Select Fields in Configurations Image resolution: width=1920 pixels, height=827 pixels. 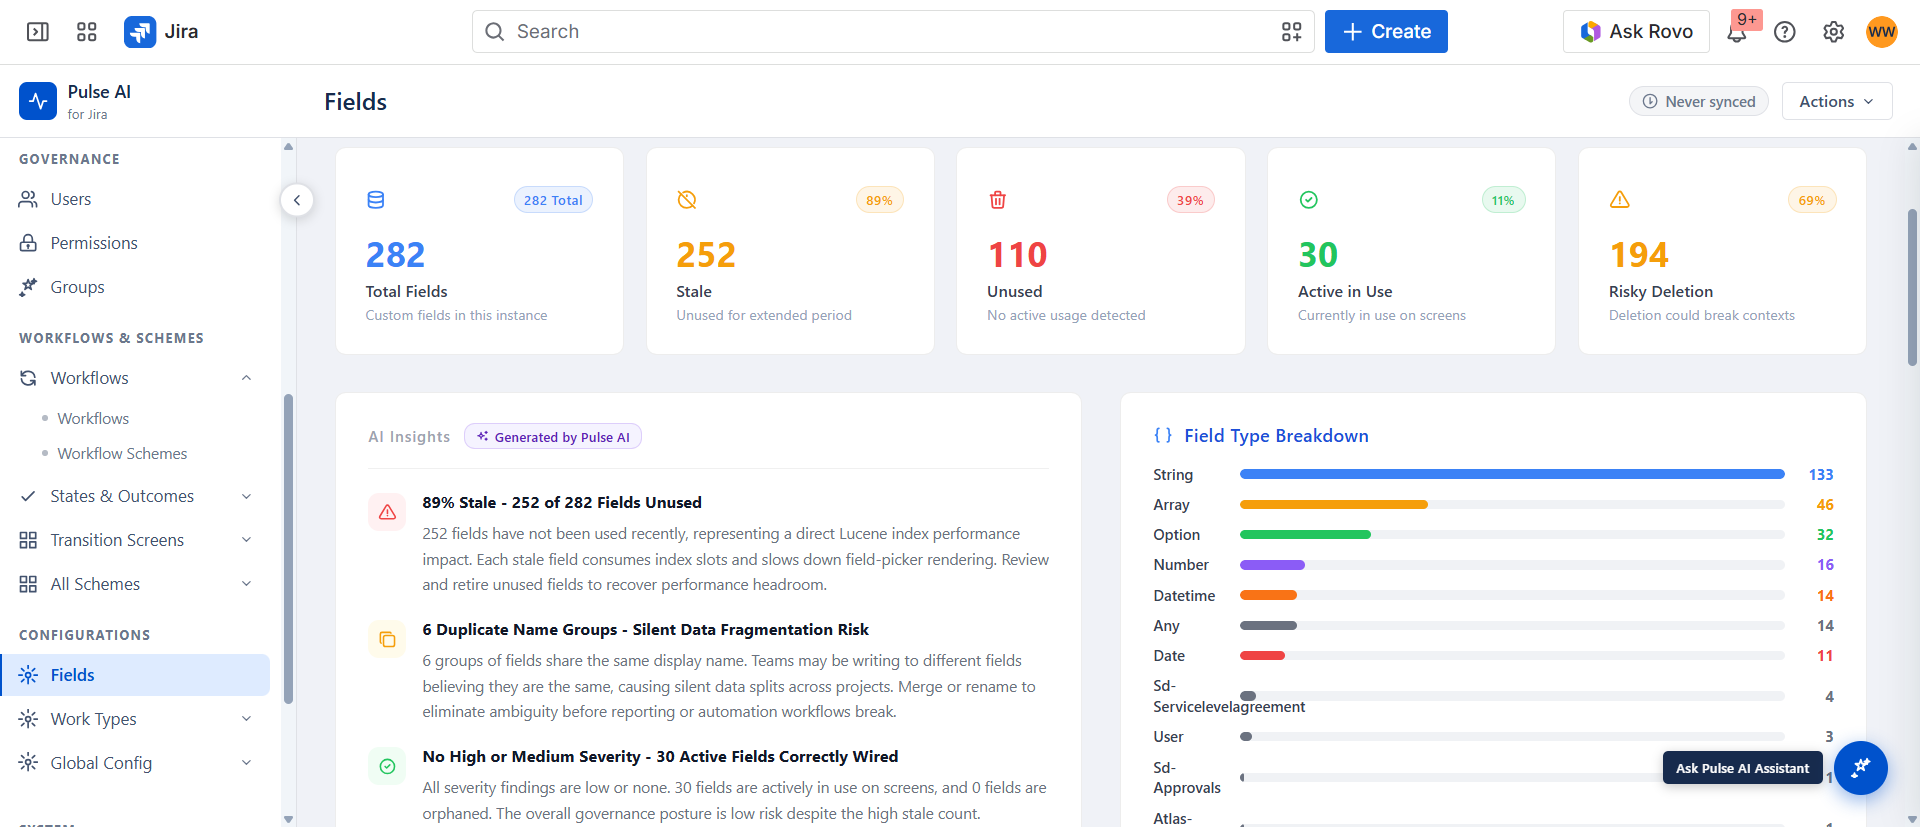[135, 675]
